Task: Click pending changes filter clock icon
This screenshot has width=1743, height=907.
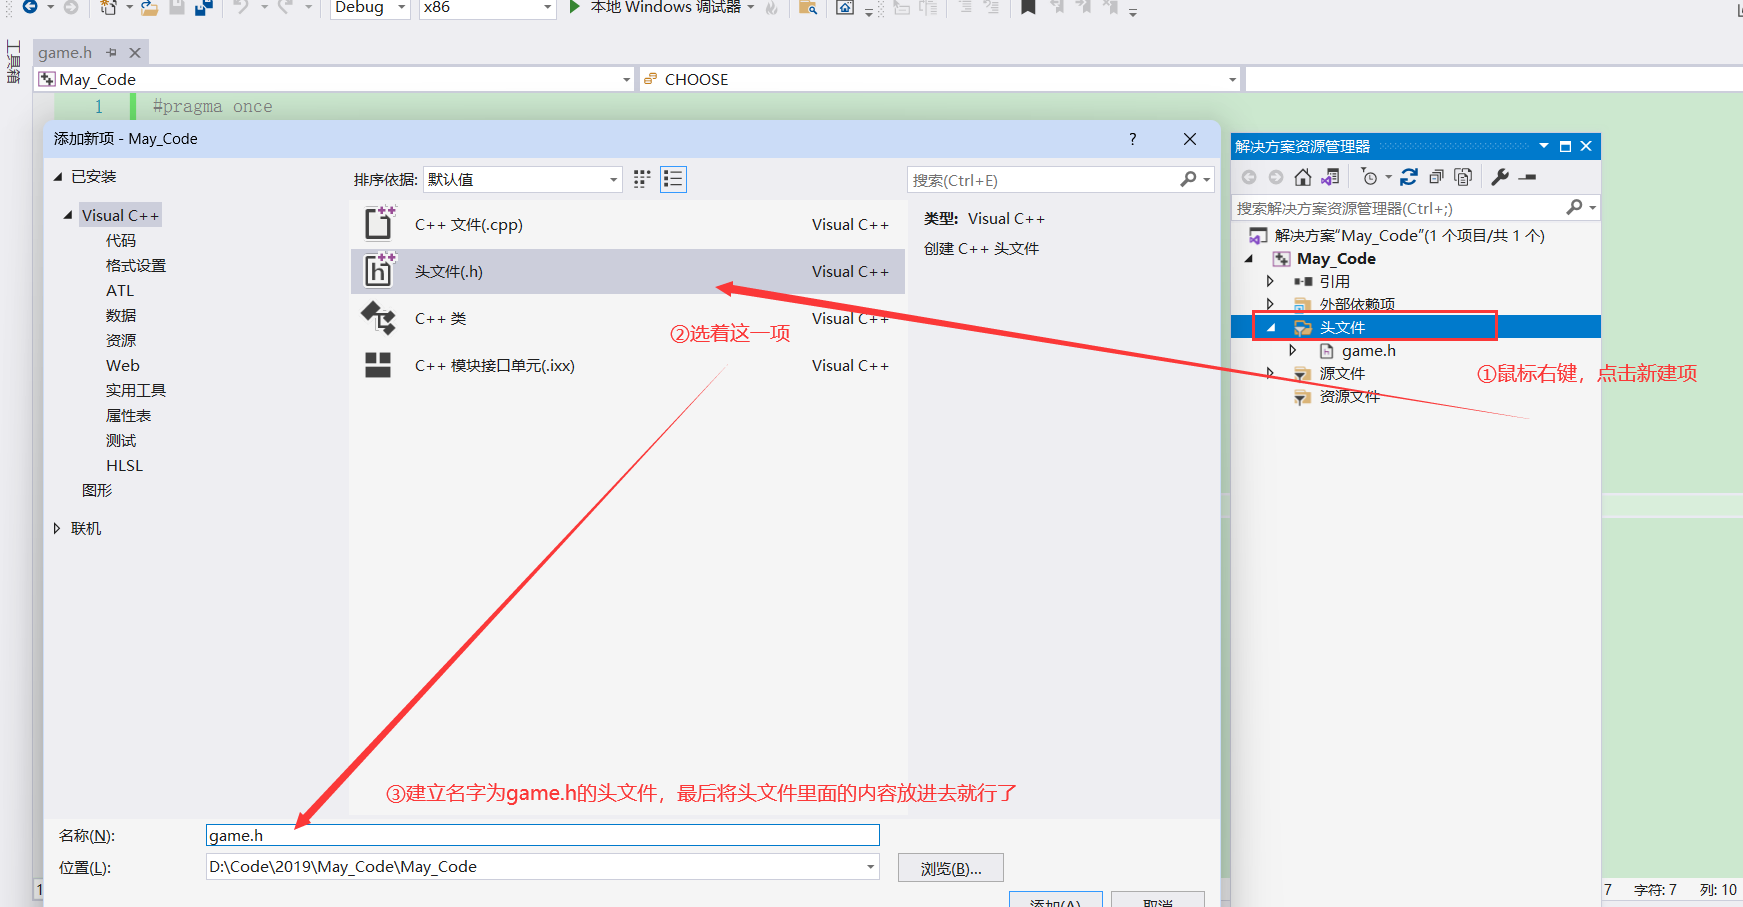Action: [1370, 177]
